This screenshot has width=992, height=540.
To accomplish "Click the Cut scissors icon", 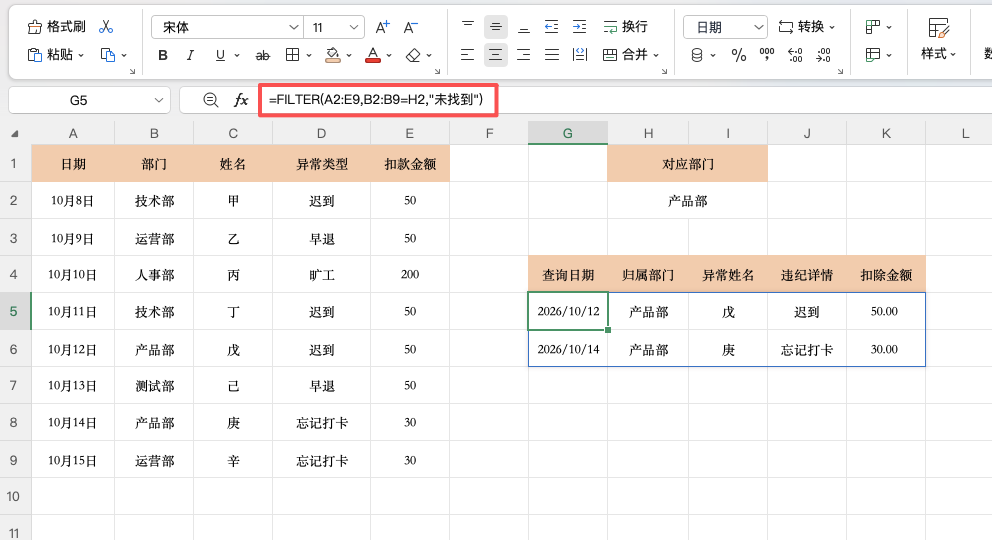I will pyautogui.click(x=106, y=27).
